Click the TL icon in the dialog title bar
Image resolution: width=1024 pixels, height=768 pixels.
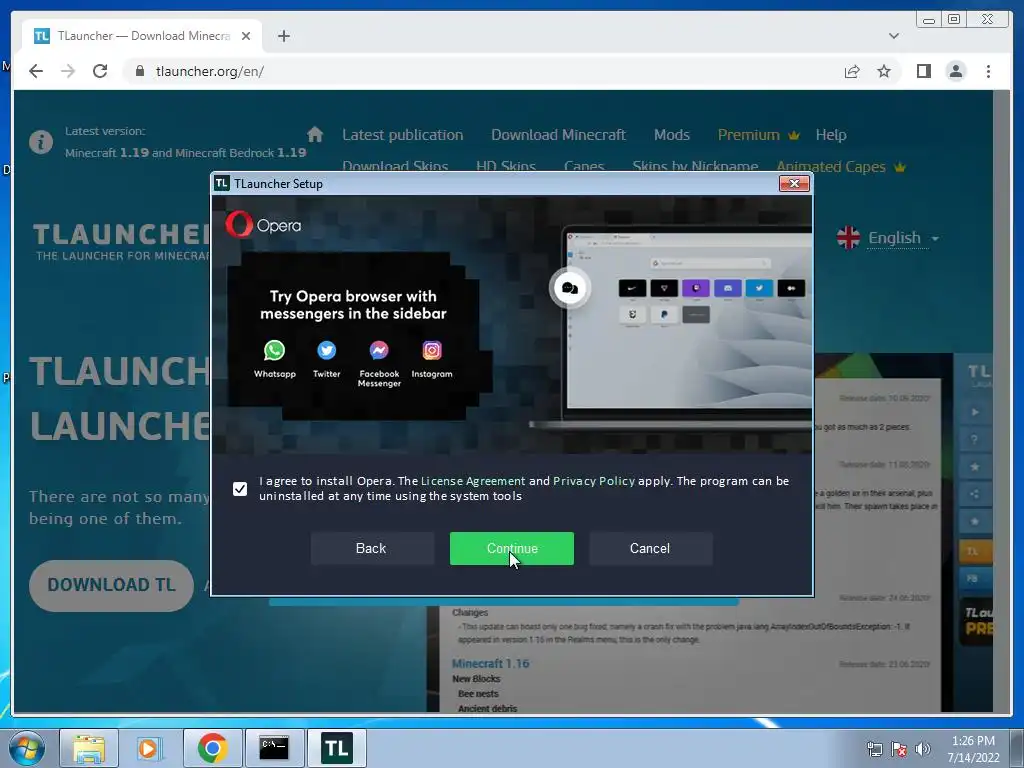coord(221,184)
